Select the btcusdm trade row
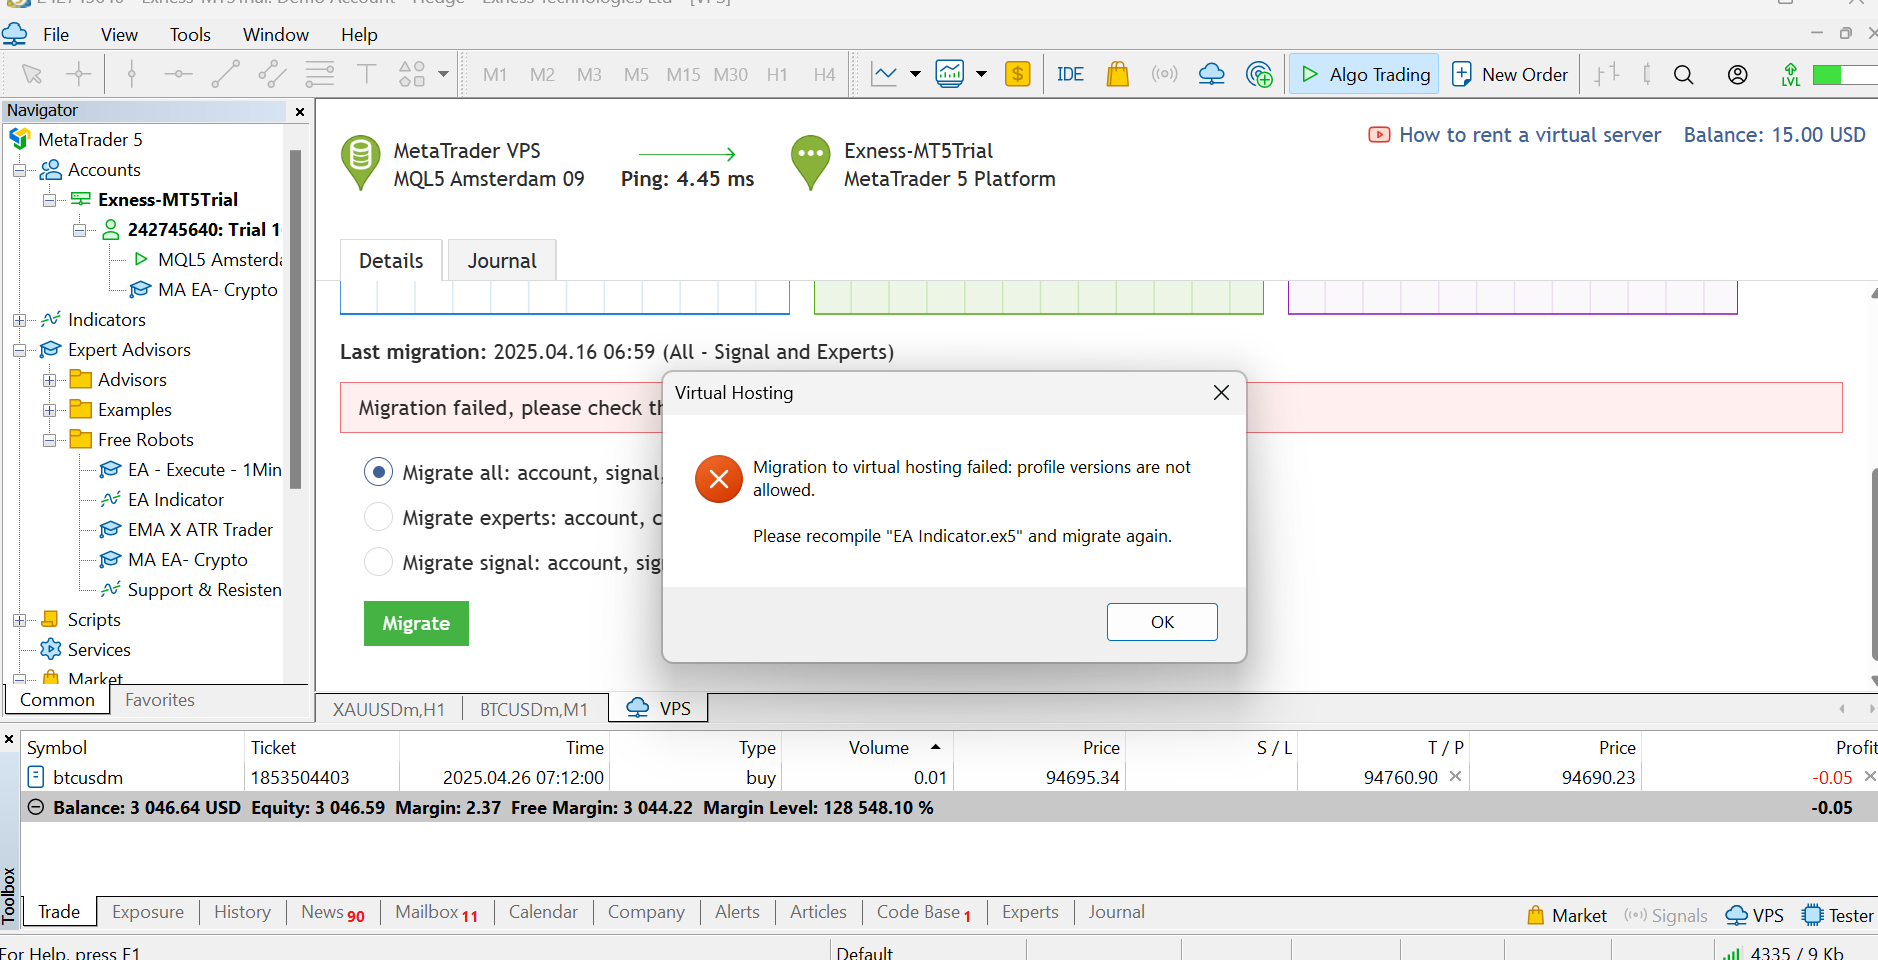The height and width of the screenshot is (960, 1878). (950, 777)
